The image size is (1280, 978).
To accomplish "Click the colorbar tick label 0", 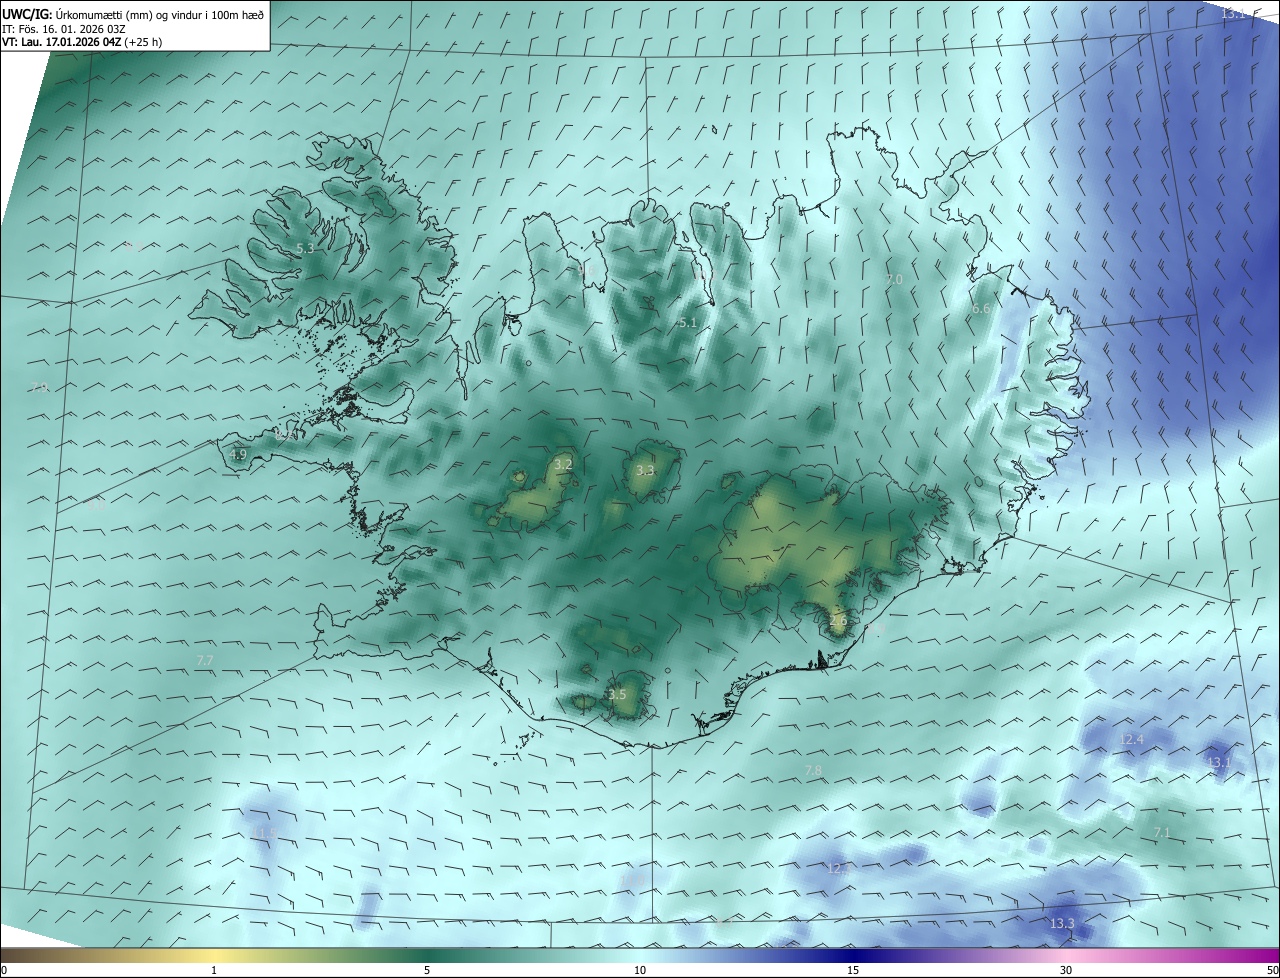I will coord(4,970).
